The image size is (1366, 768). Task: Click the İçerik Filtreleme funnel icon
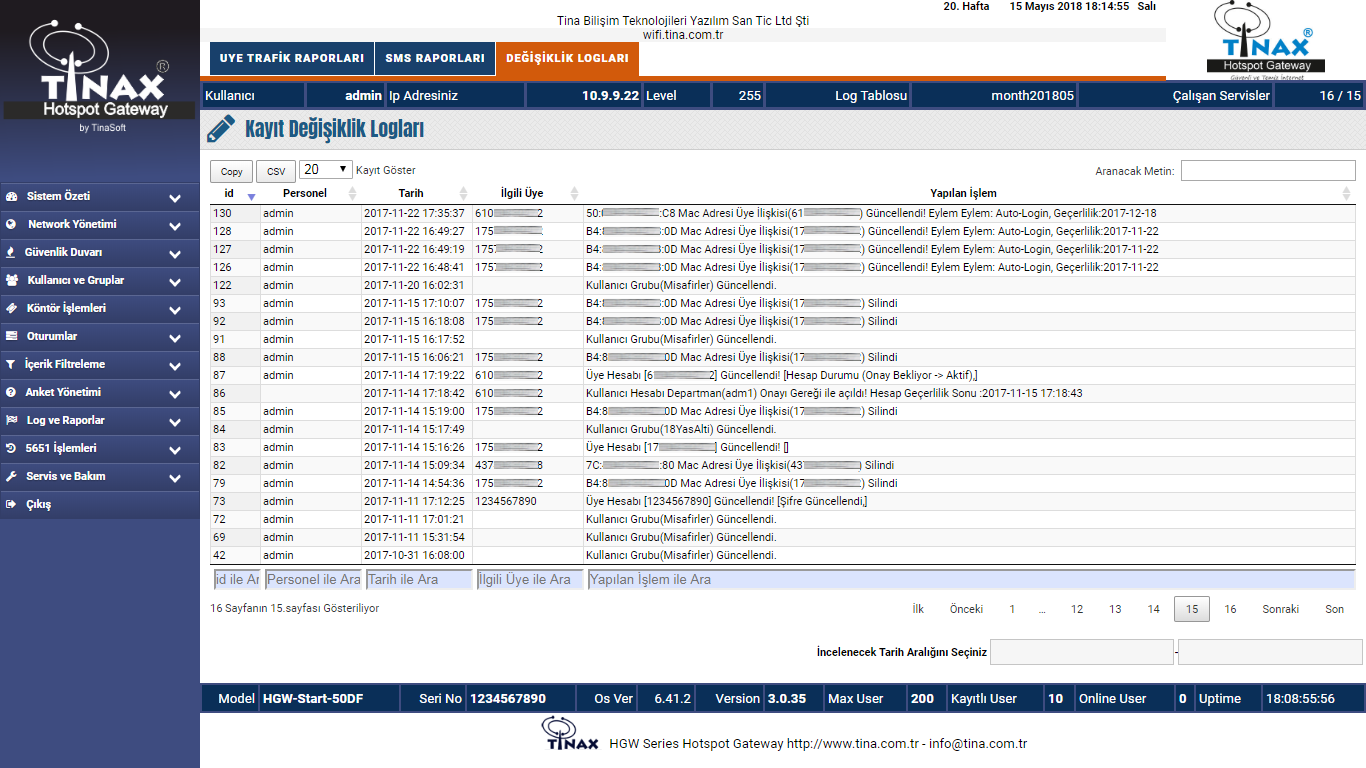11,365
